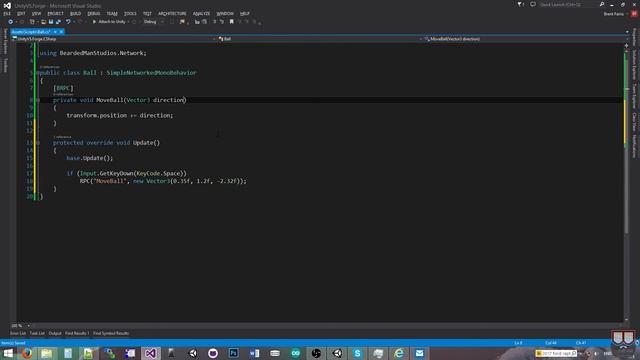Click the Visual Studio logo in the title bar
This screenshot has height=360, width=640.
coord(7,5)
